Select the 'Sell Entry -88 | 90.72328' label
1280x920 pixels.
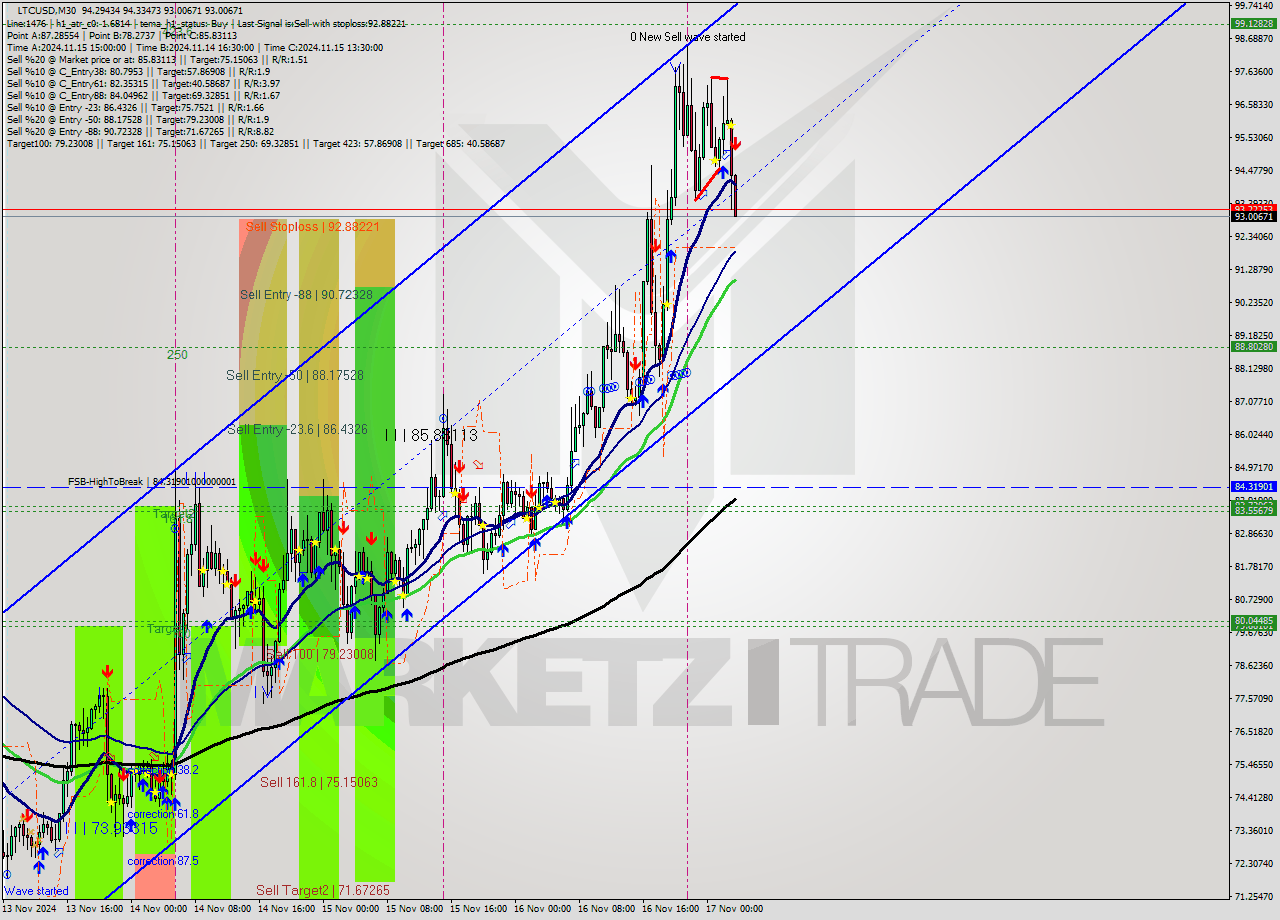tap(306, 295)
